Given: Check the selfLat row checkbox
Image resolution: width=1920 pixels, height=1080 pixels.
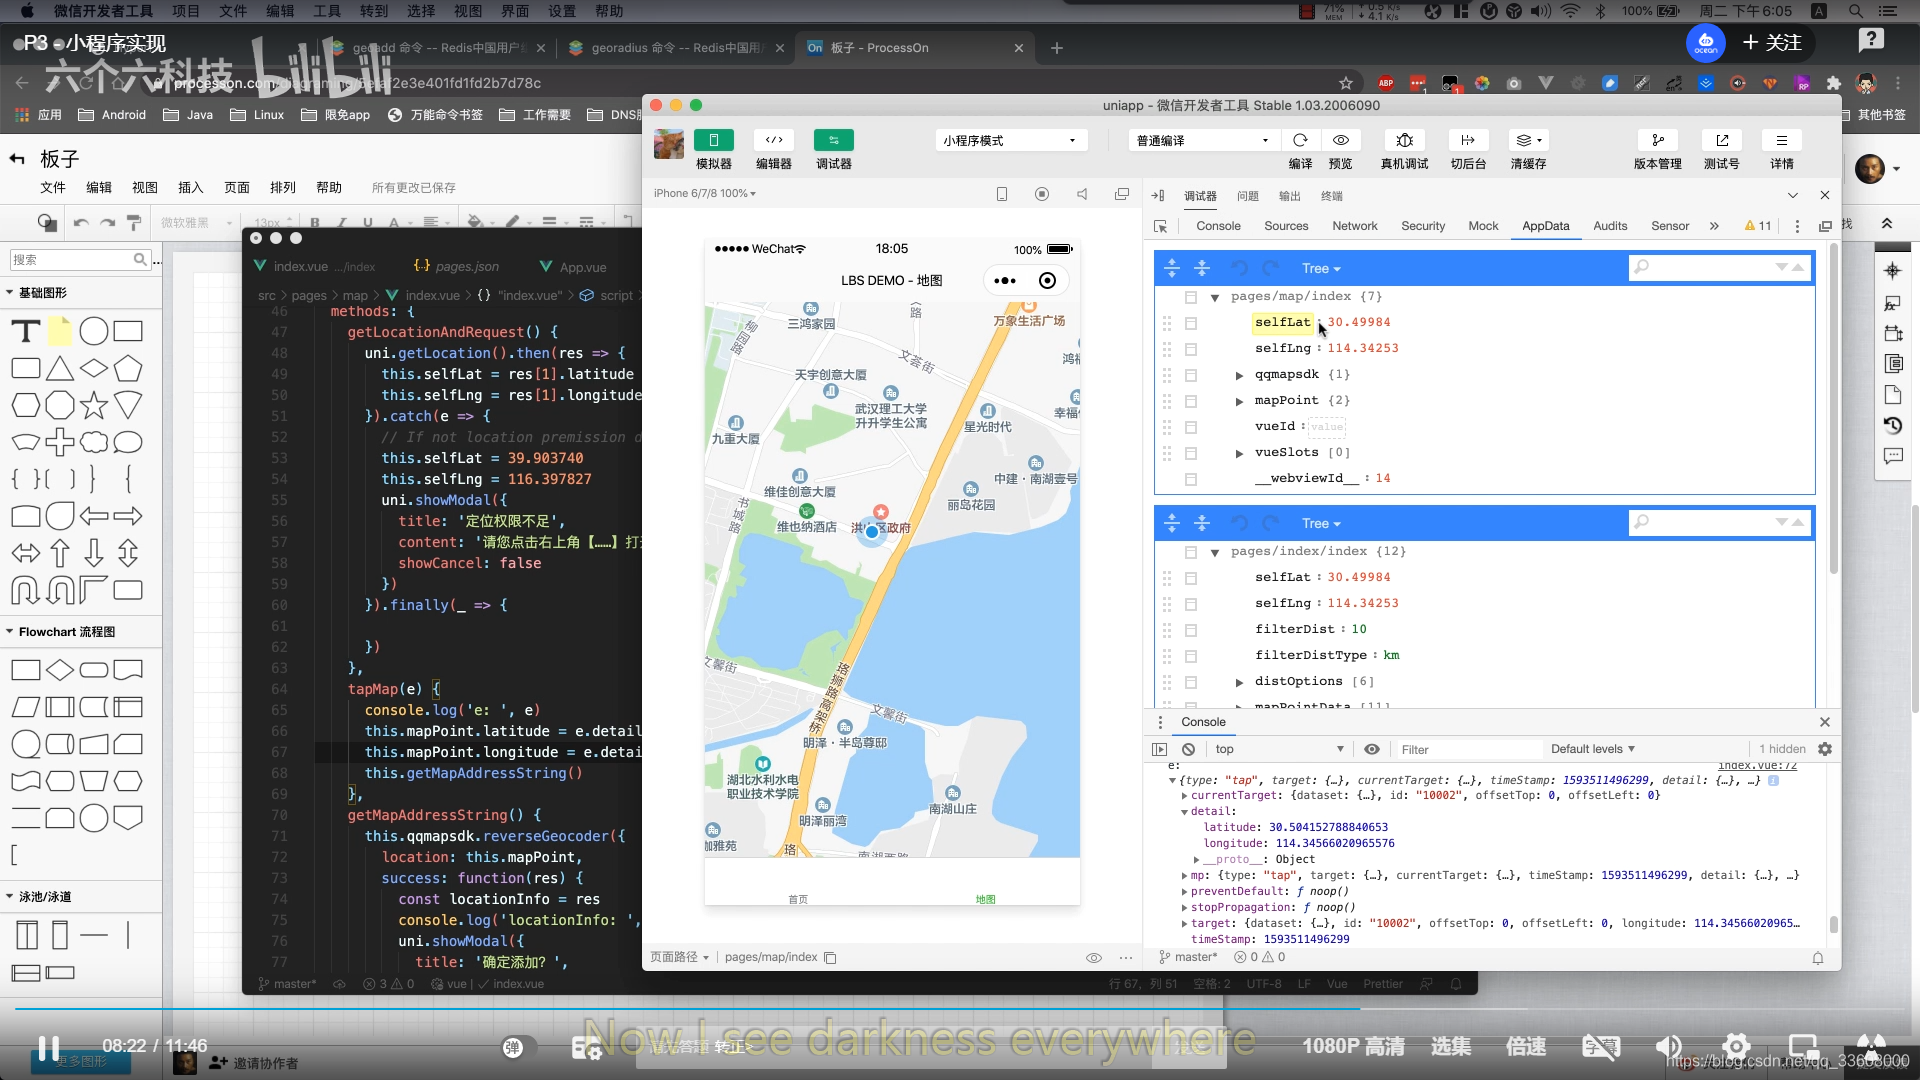Looking at the screenshot, I should pyautogui.click(x=1191, y=323).
